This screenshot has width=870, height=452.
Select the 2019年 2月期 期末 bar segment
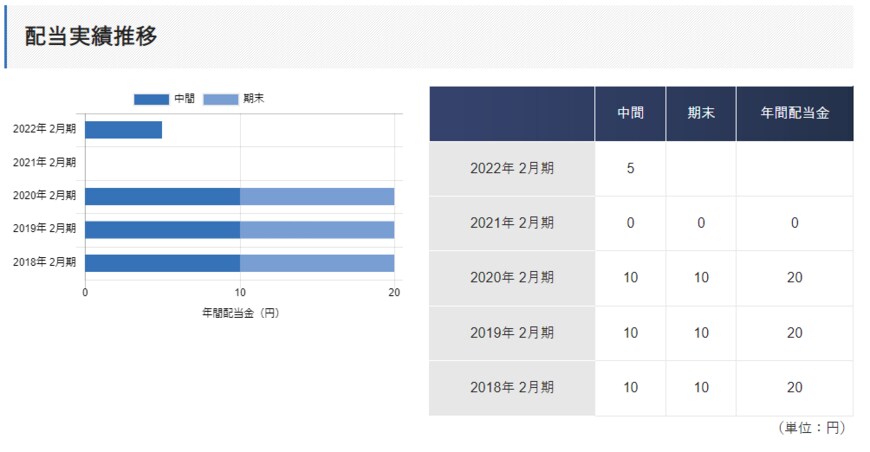tap(317, 229)
